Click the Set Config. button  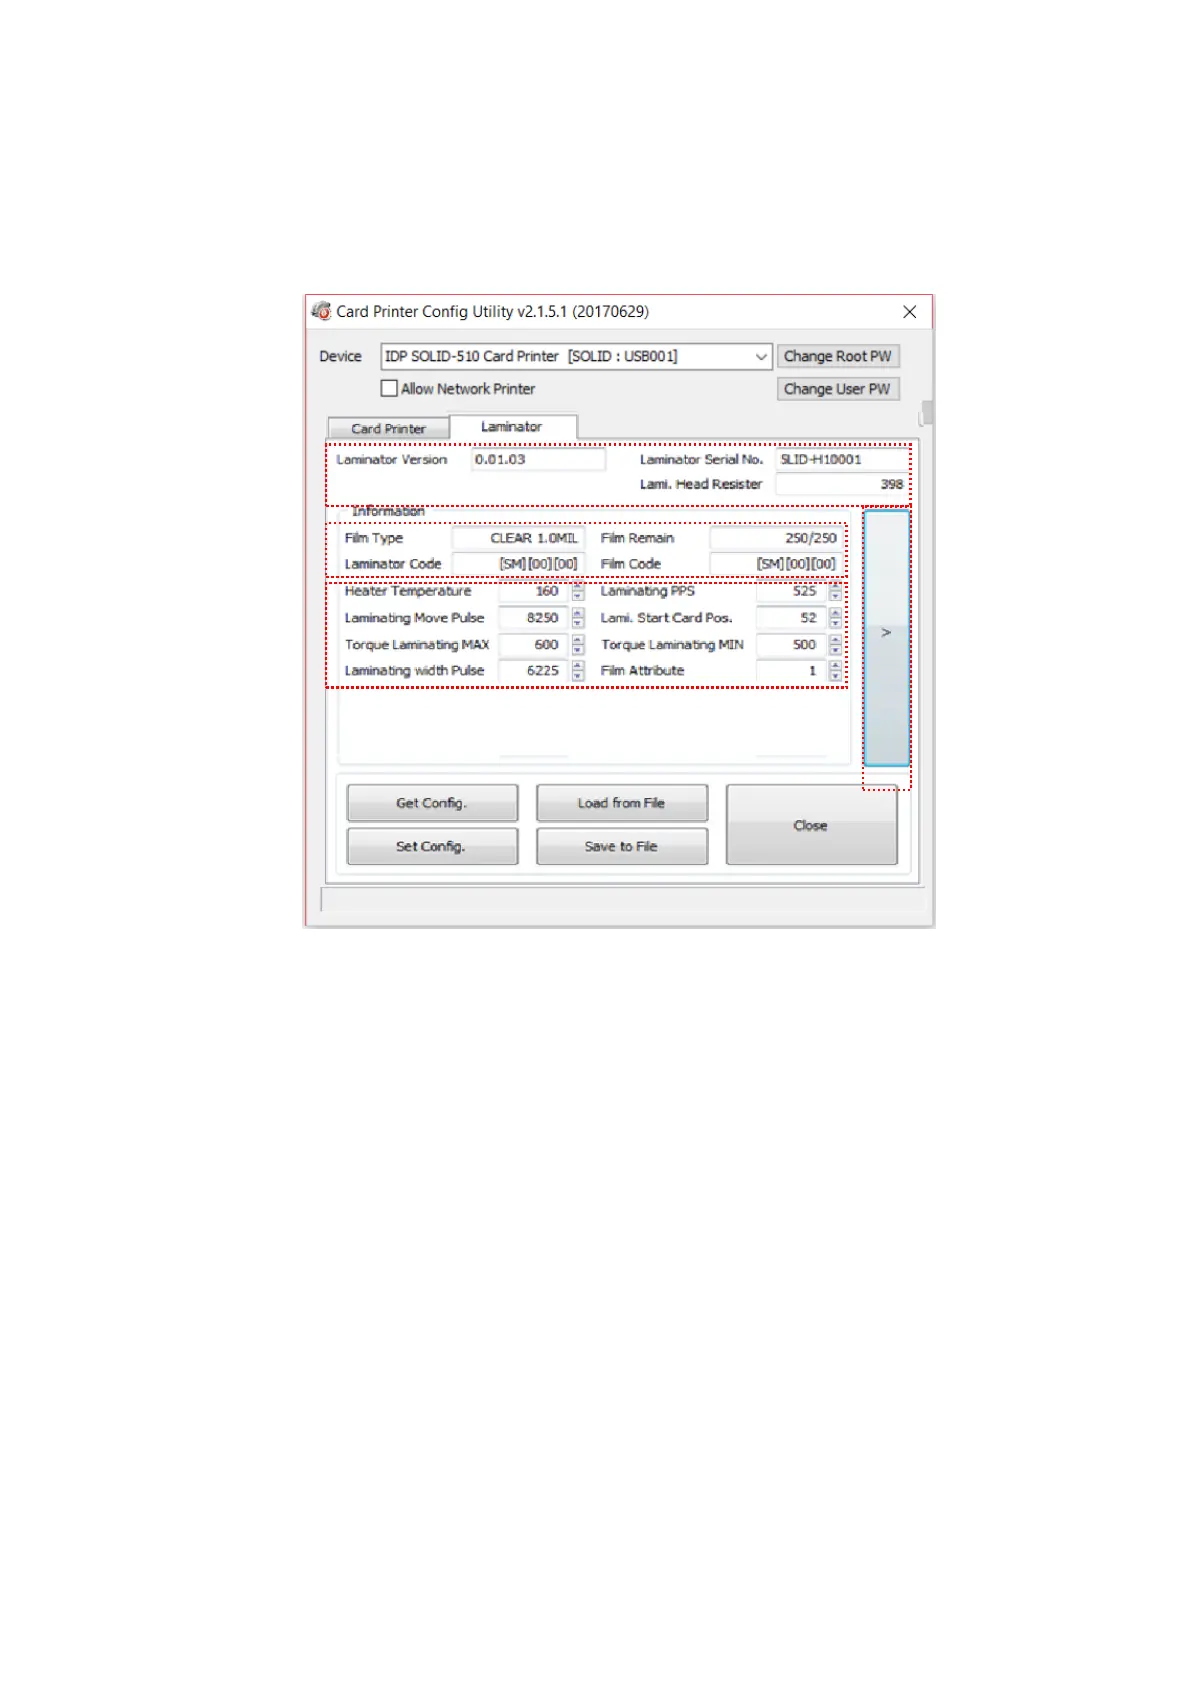(x=432, y=846)
